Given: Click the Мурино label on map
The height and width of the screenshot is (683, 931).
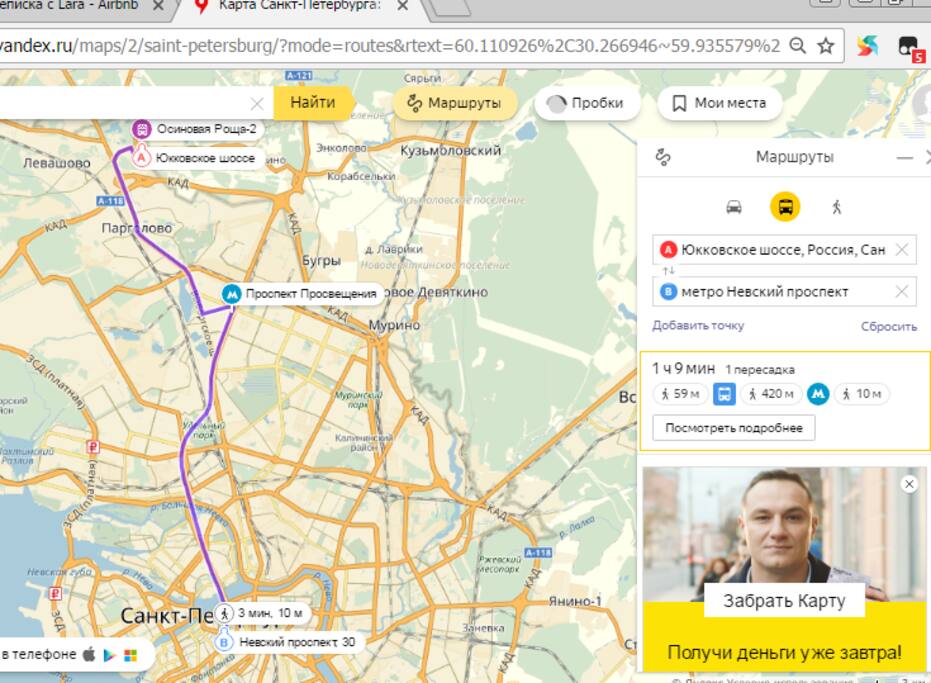Looking at the screenshot, I should pos(394,325).
